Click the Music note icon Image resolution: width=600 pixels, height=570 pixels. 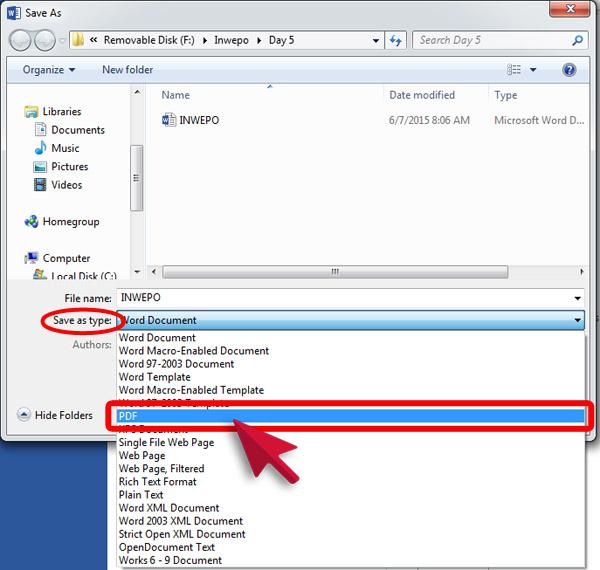[40, 148]
